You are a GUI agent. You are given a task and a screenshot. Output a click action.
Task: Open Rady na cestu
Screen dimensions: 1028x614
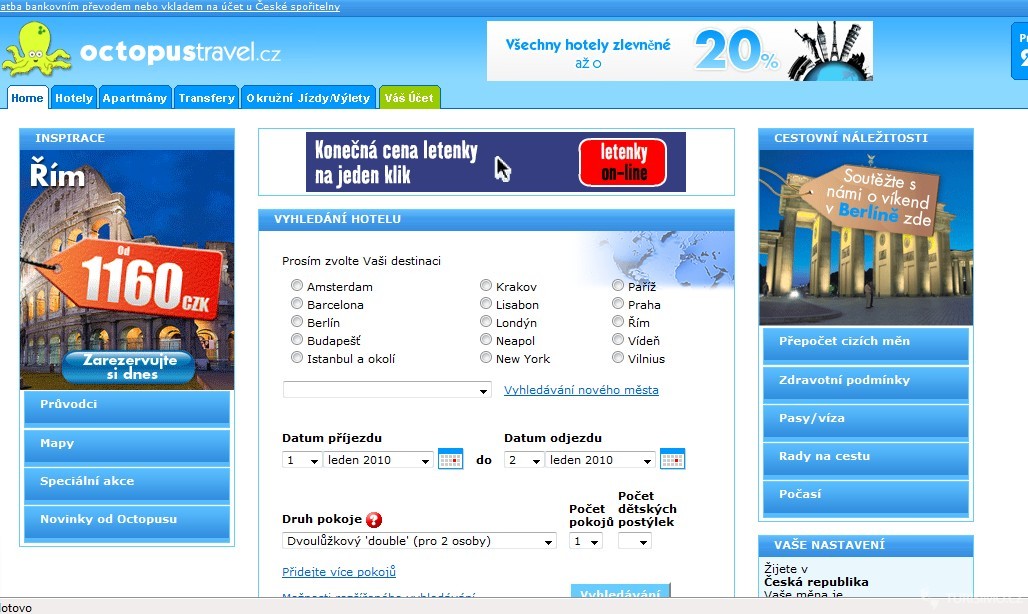(866, 459)
